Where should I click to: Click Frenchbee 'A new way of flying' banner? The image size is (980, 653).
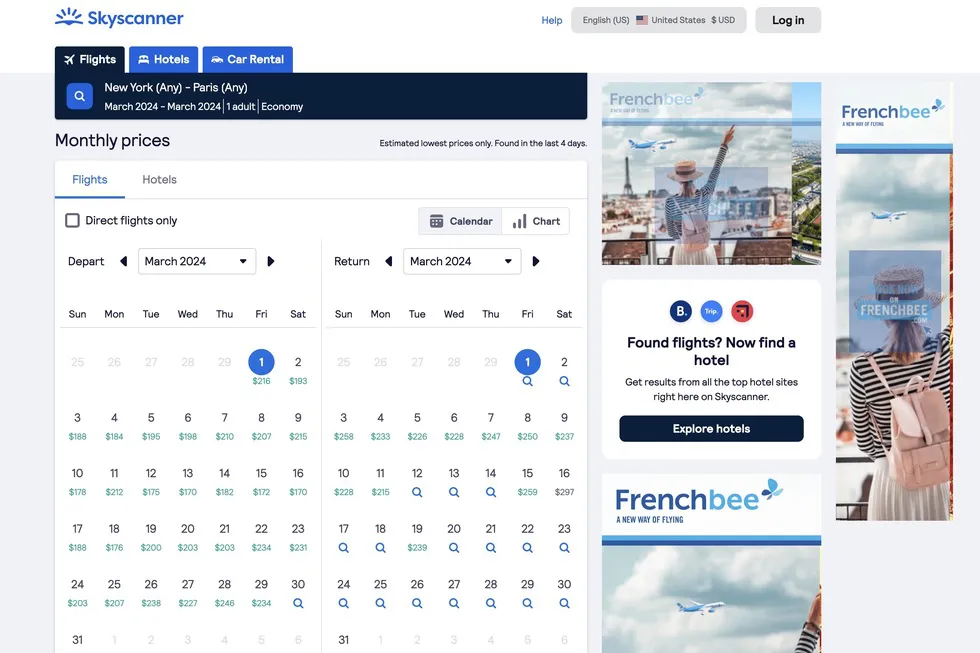click(x=711, y=564)
